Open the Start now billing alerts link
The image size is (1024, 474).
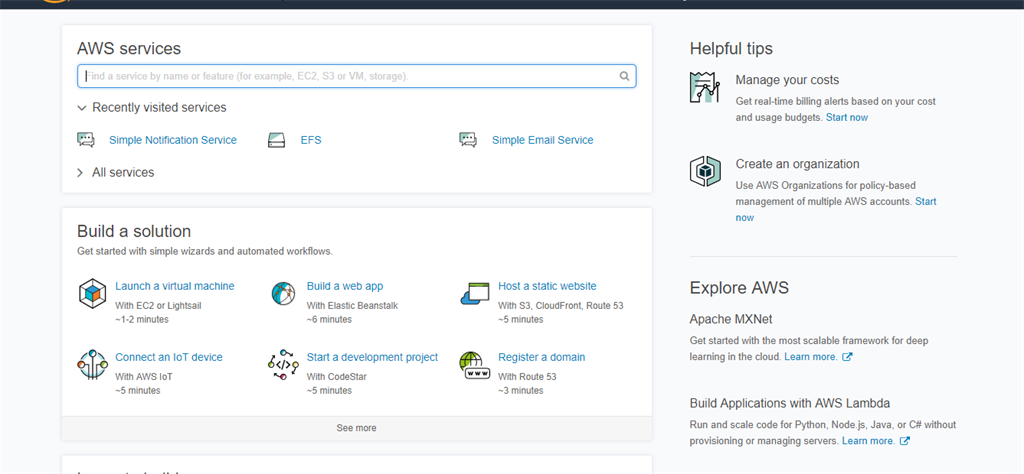pyautogui.click(x=846, y=118)
